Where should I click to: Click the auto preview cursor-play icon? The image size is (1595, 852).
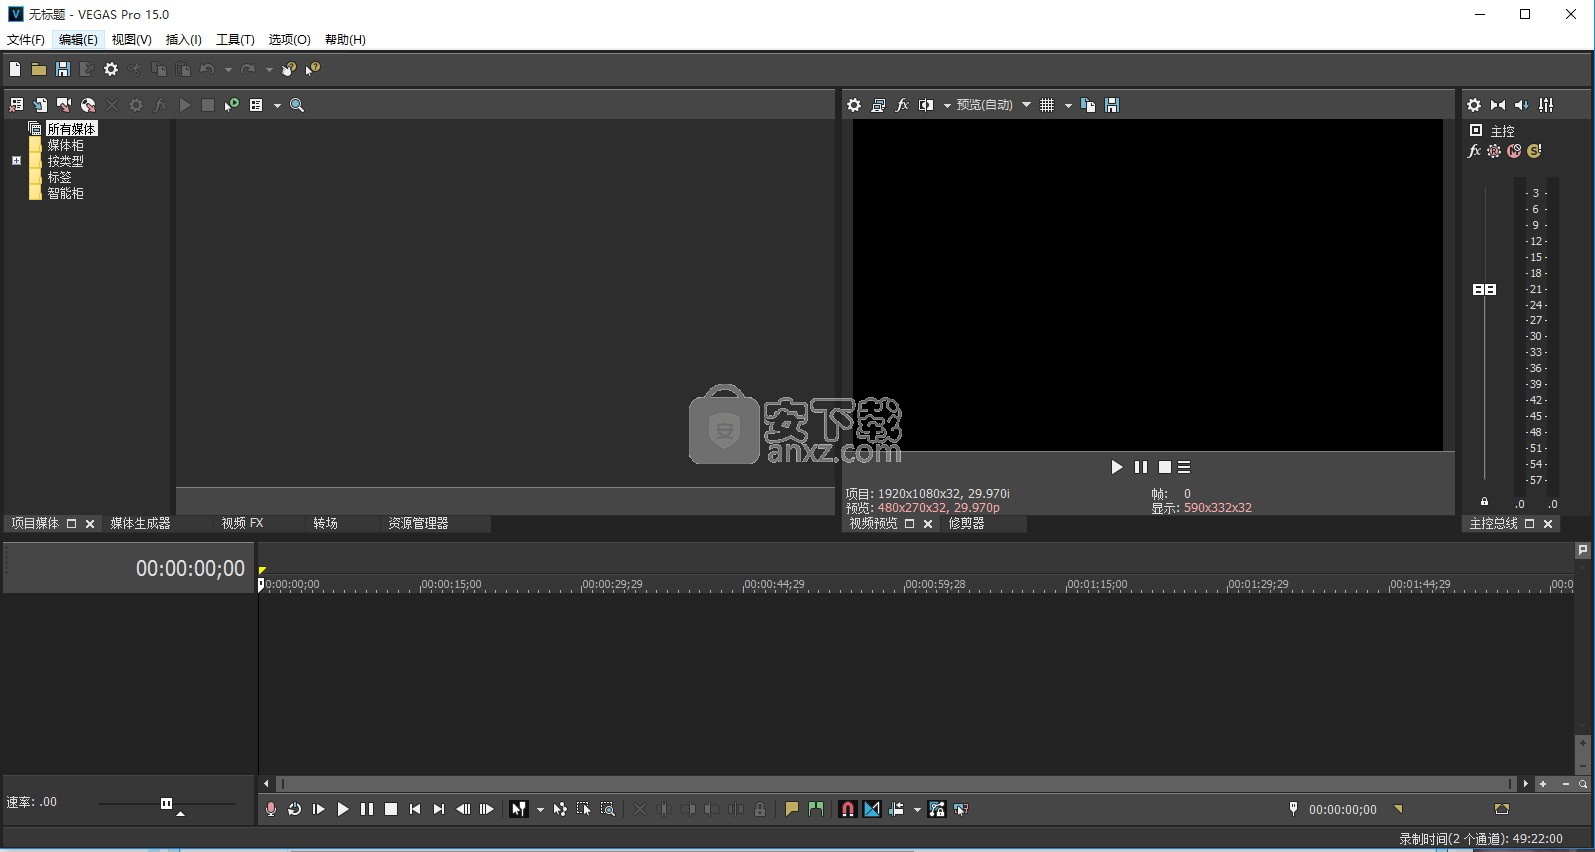click(232, 105)
